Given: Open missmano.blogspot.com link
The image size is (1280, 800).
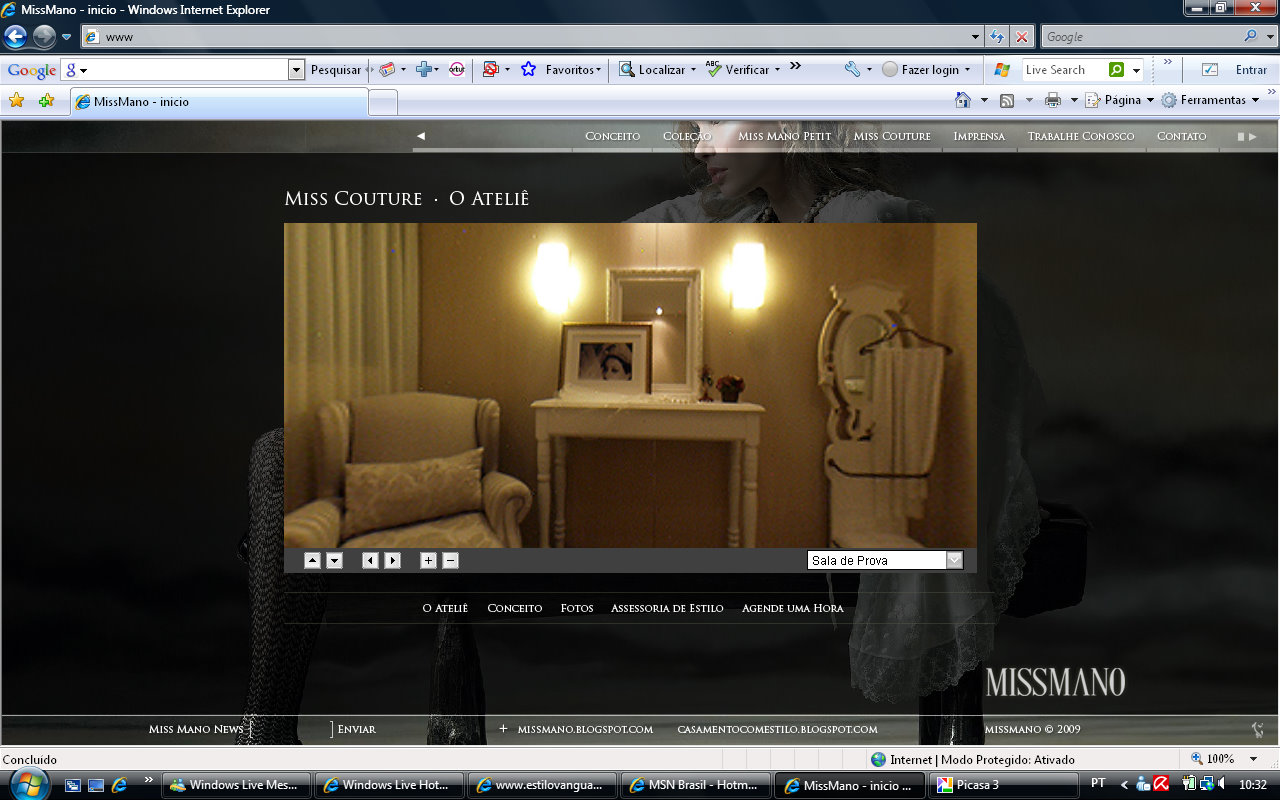Looking at the screenshot, I should point(585,729).
